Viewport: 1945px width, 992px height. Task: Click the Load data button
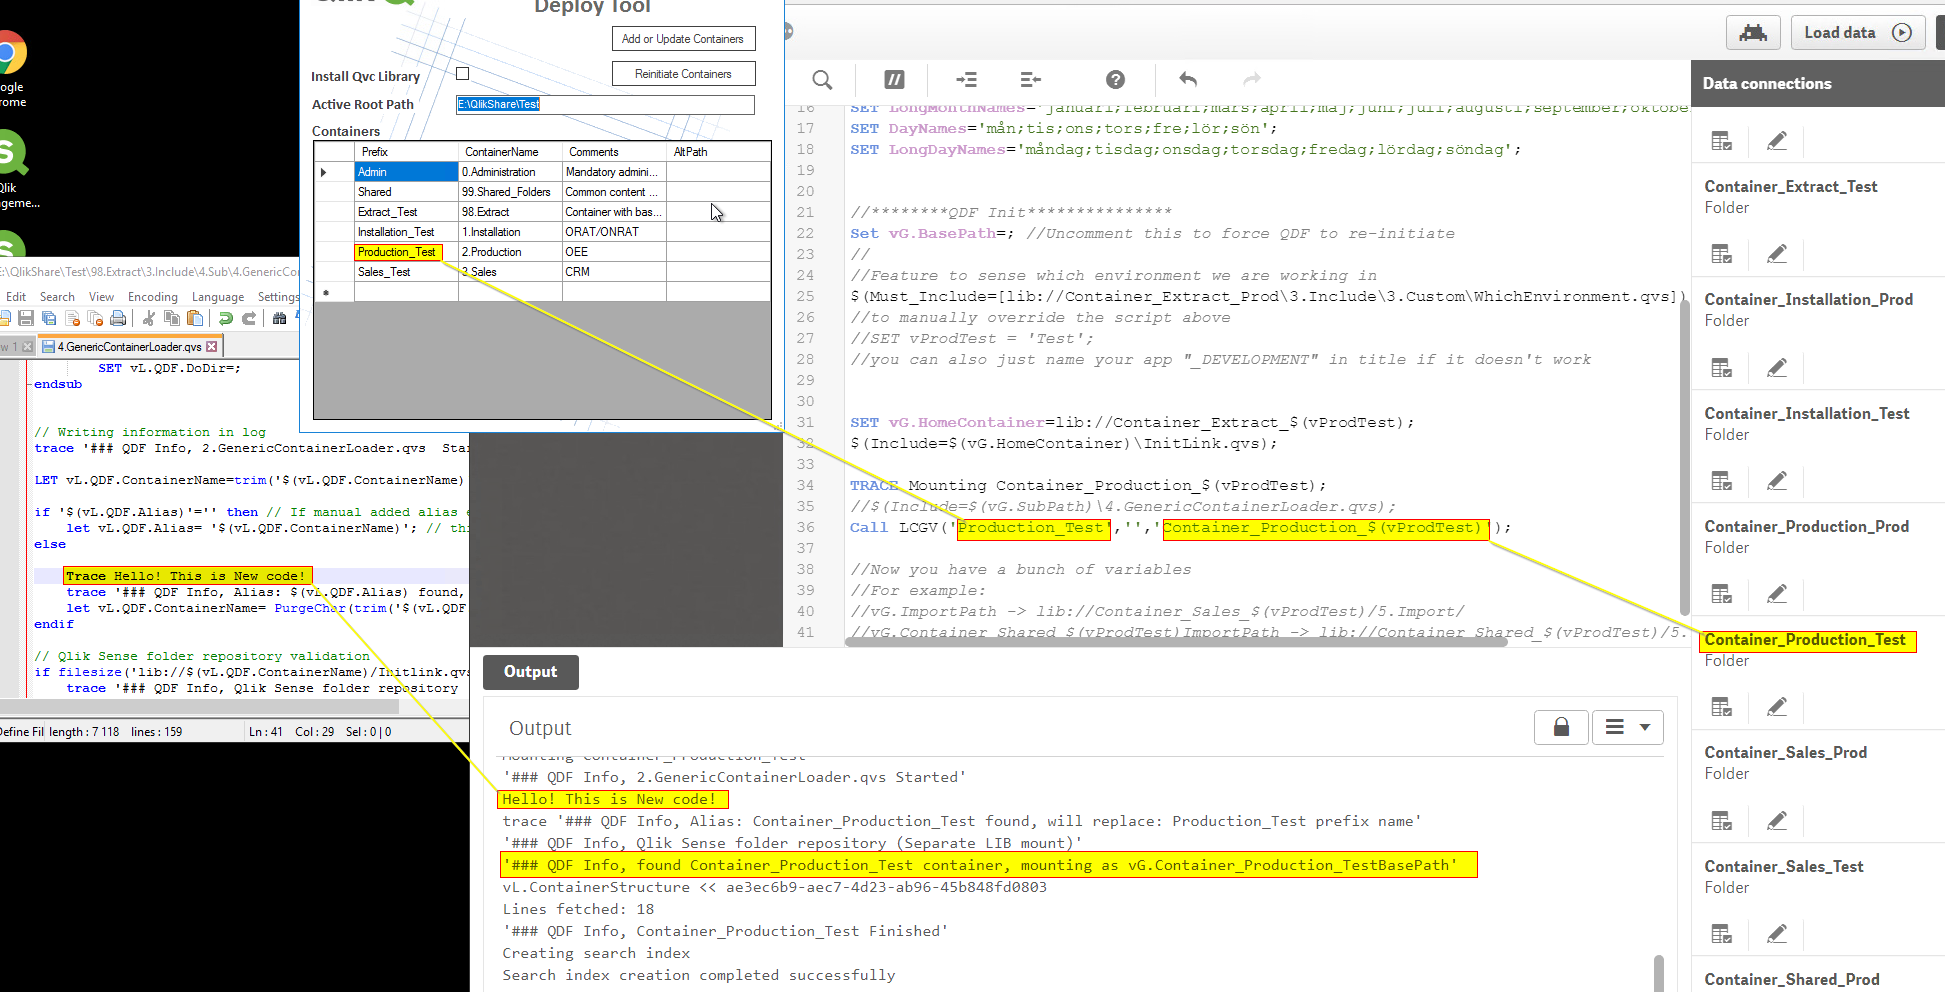click(1857, 33)
